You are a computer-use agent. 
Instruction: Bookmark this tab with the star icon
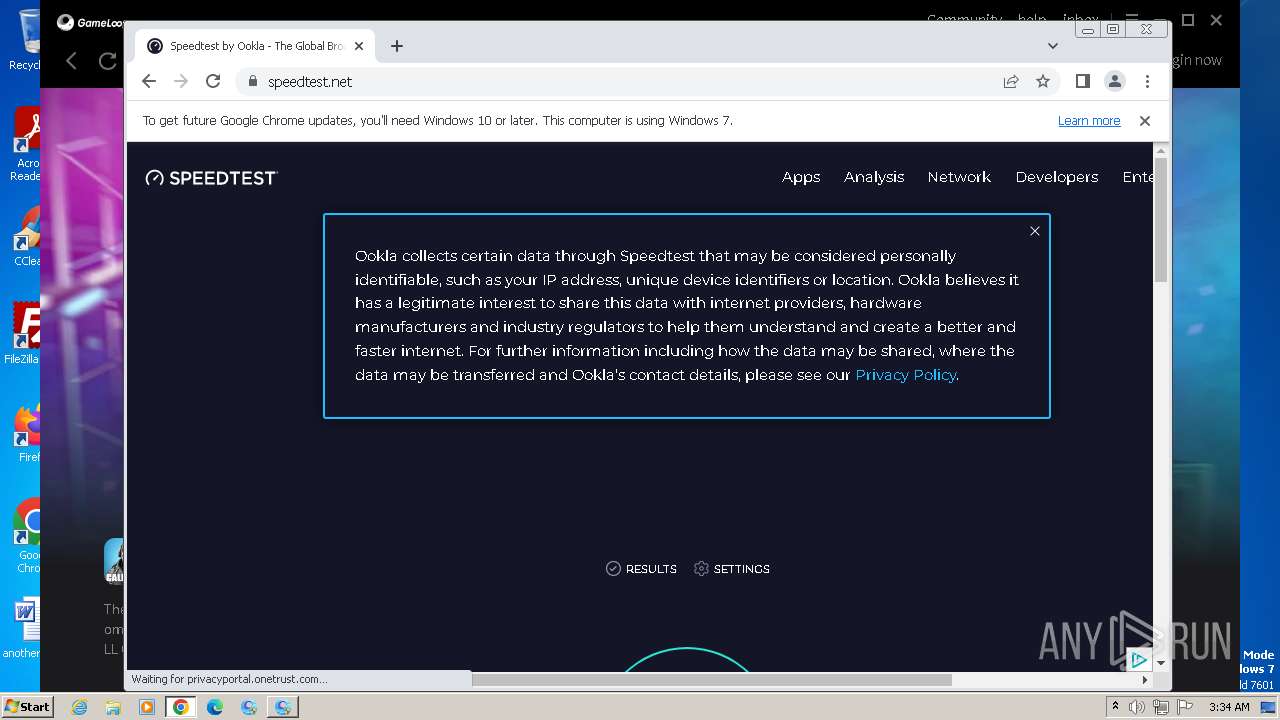pos(1043,81)
